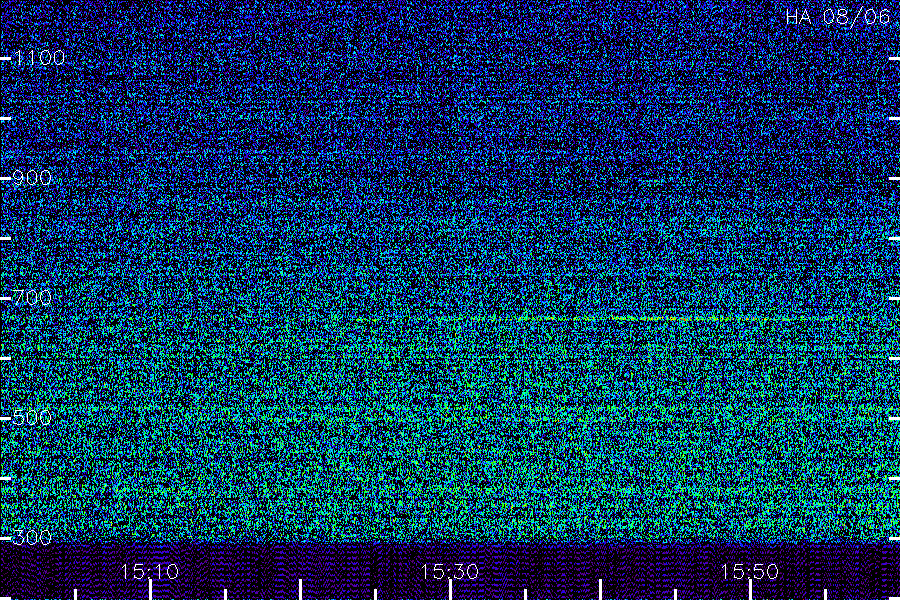Click the 300 frequency axis label
The width and height of the screenshot is (900, 600).
[32, 538]
